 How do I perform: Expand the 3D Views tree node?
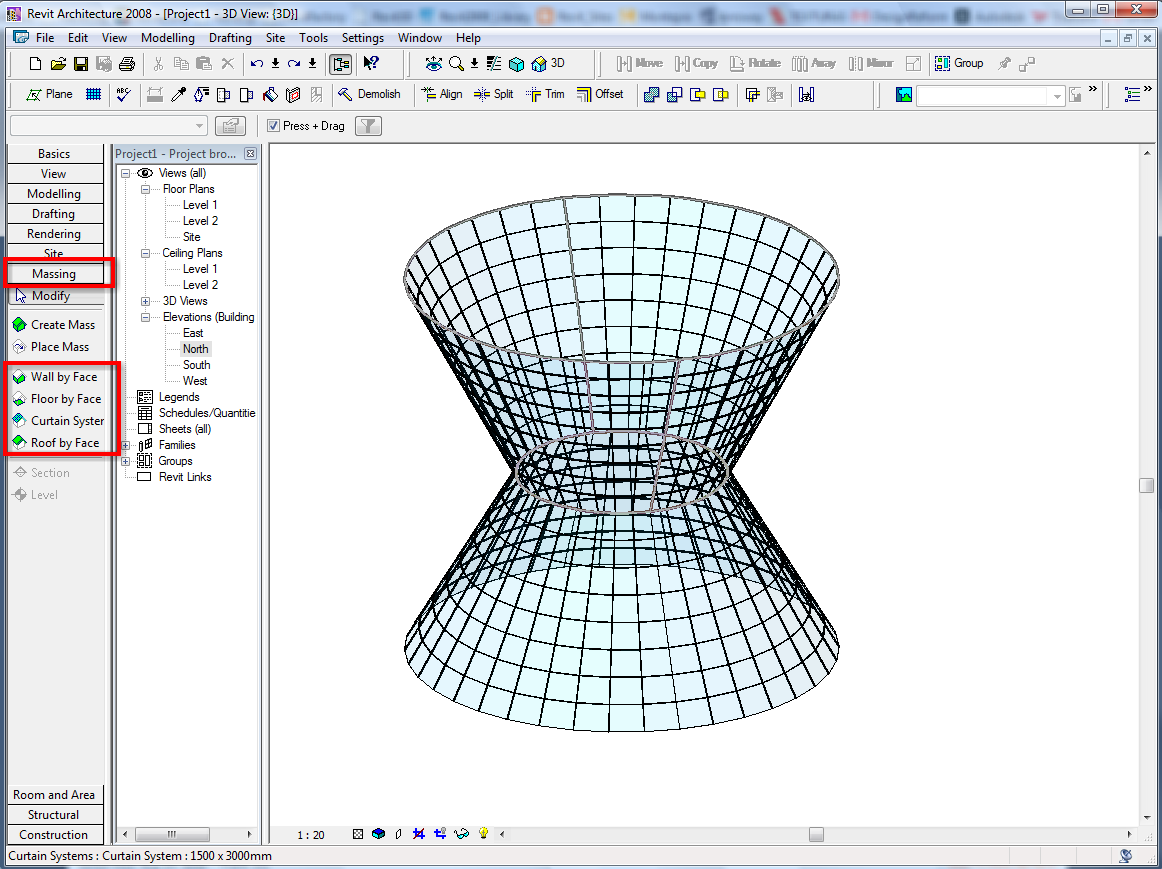tap(145, 301)
